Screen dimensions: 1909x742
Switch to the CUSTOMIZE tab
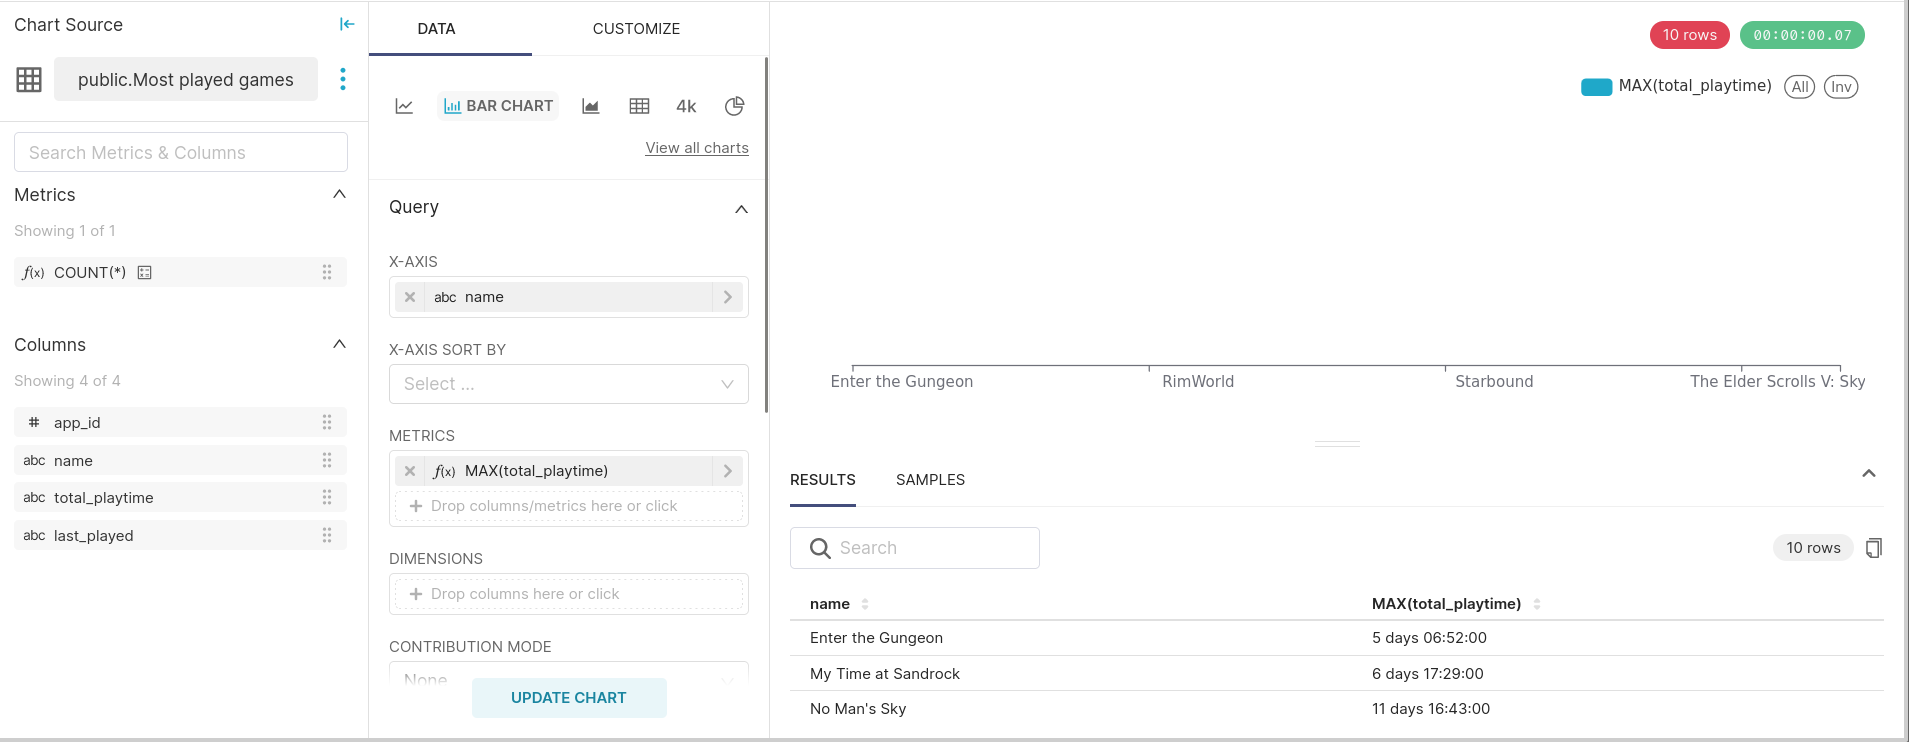tap(636, 29)
